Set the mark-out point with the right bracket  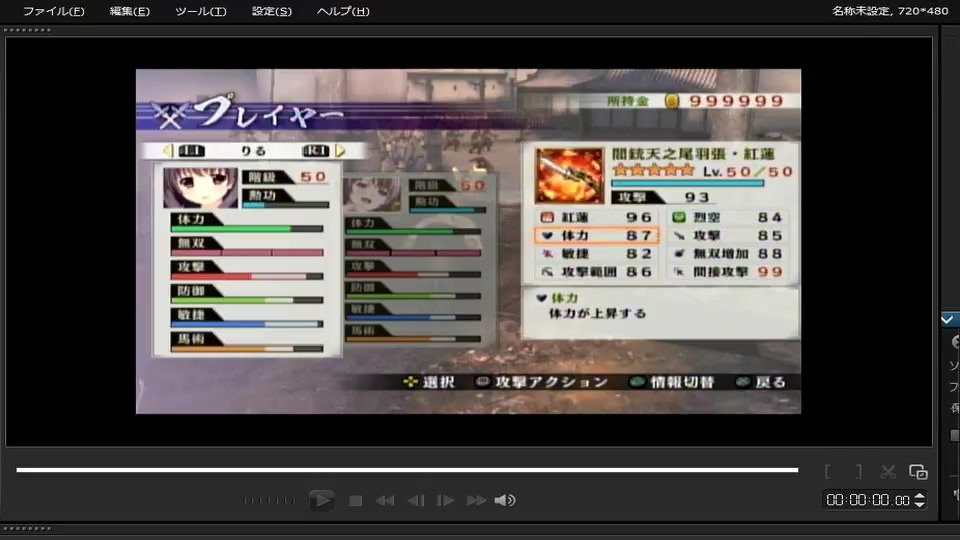pos(858,471)
